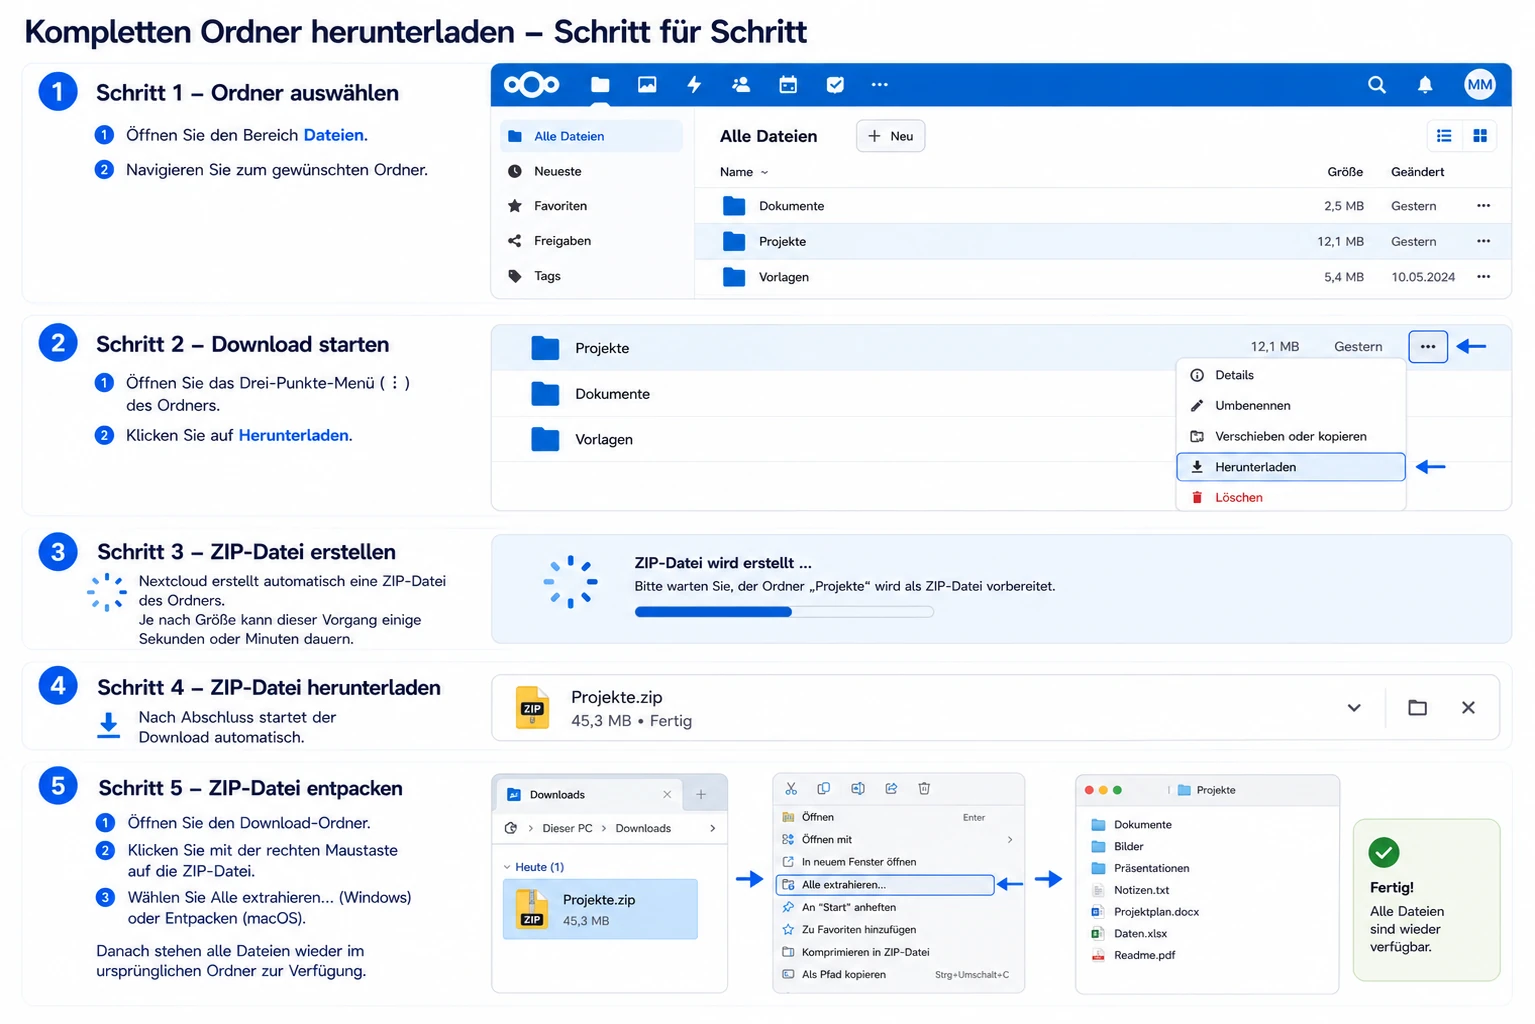This screenshot has height=1024, width=1535.
Task: Open the Photos app icon in the header
Action: [x=647, y=85]
